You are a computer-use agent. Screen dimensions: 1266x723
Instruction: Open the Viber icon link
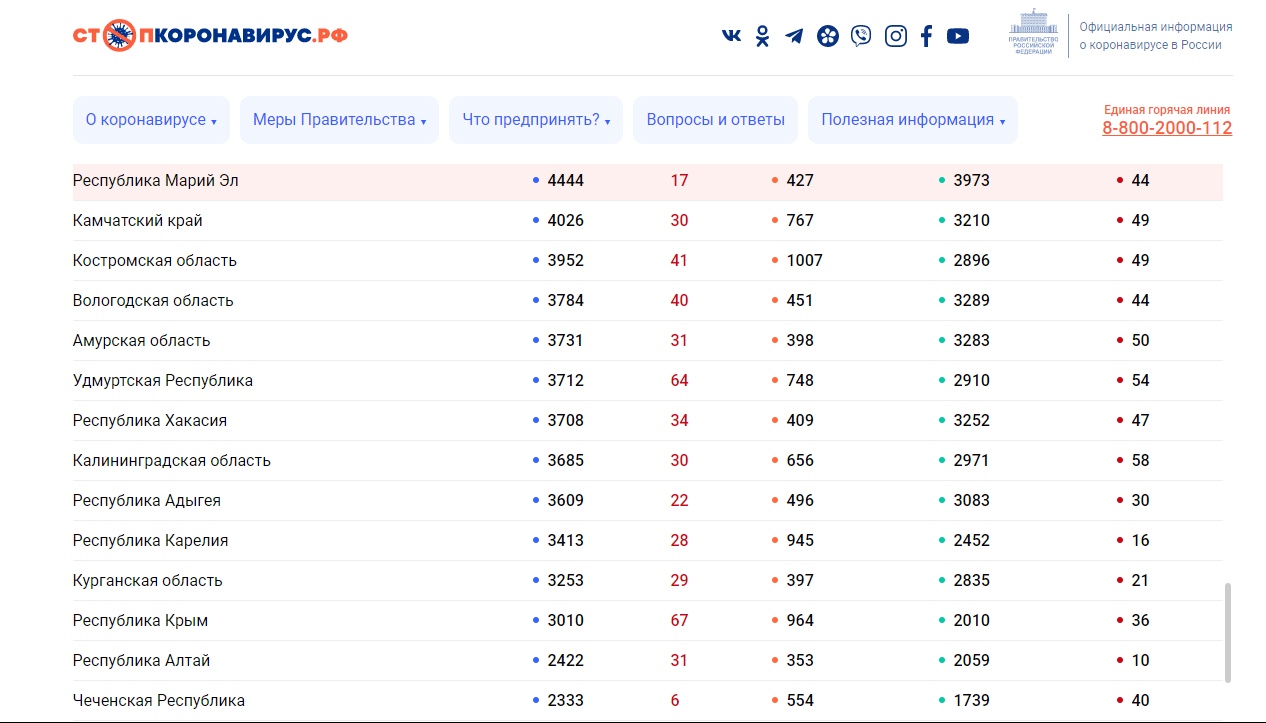click(x=860, y=36)
